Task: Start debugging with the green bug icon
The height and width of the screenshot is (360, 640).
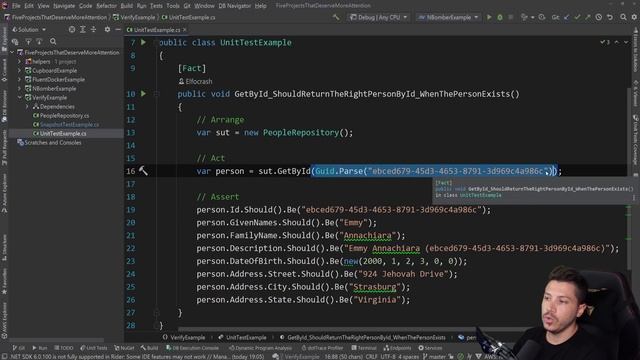Action: [x=500, y=18]
